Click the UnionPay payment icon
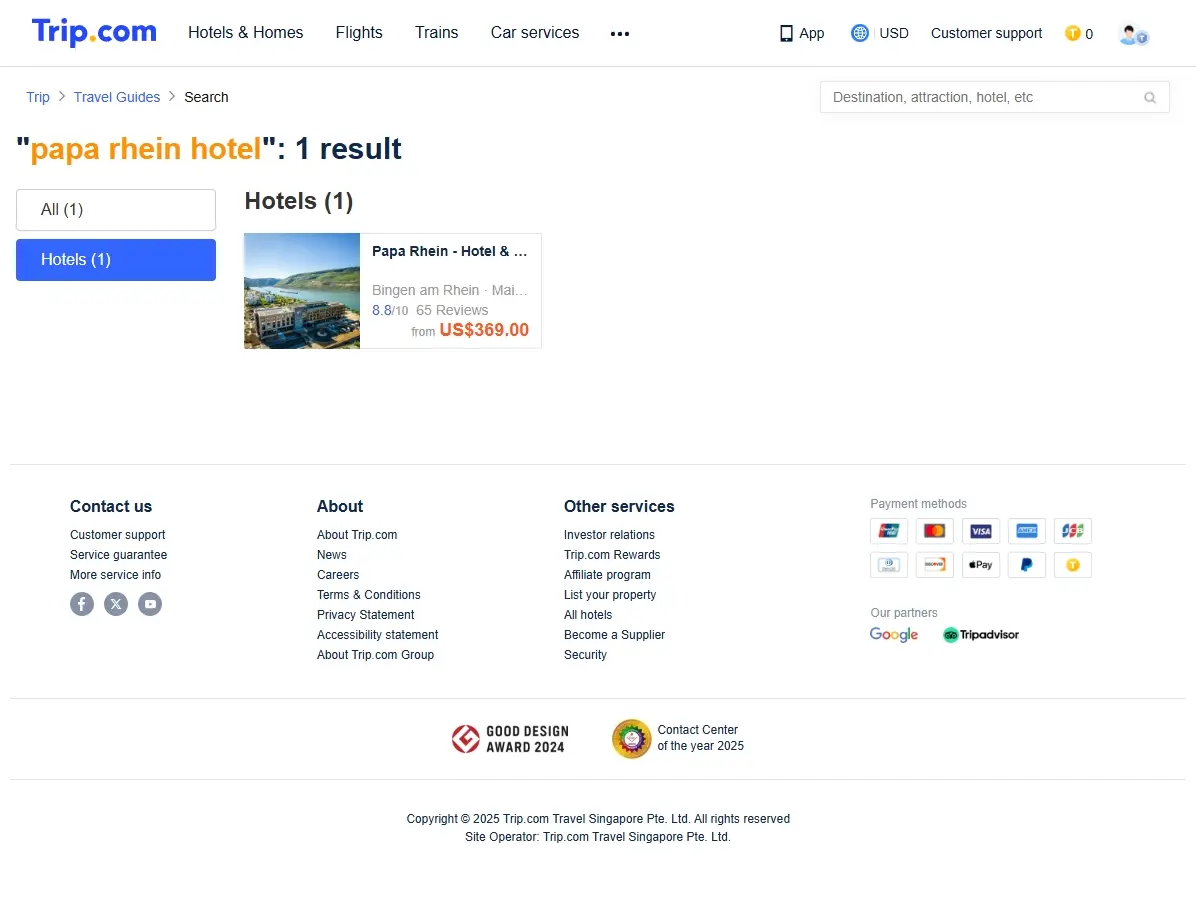The height and width of the screenshot is (921, 1196). 889,530
